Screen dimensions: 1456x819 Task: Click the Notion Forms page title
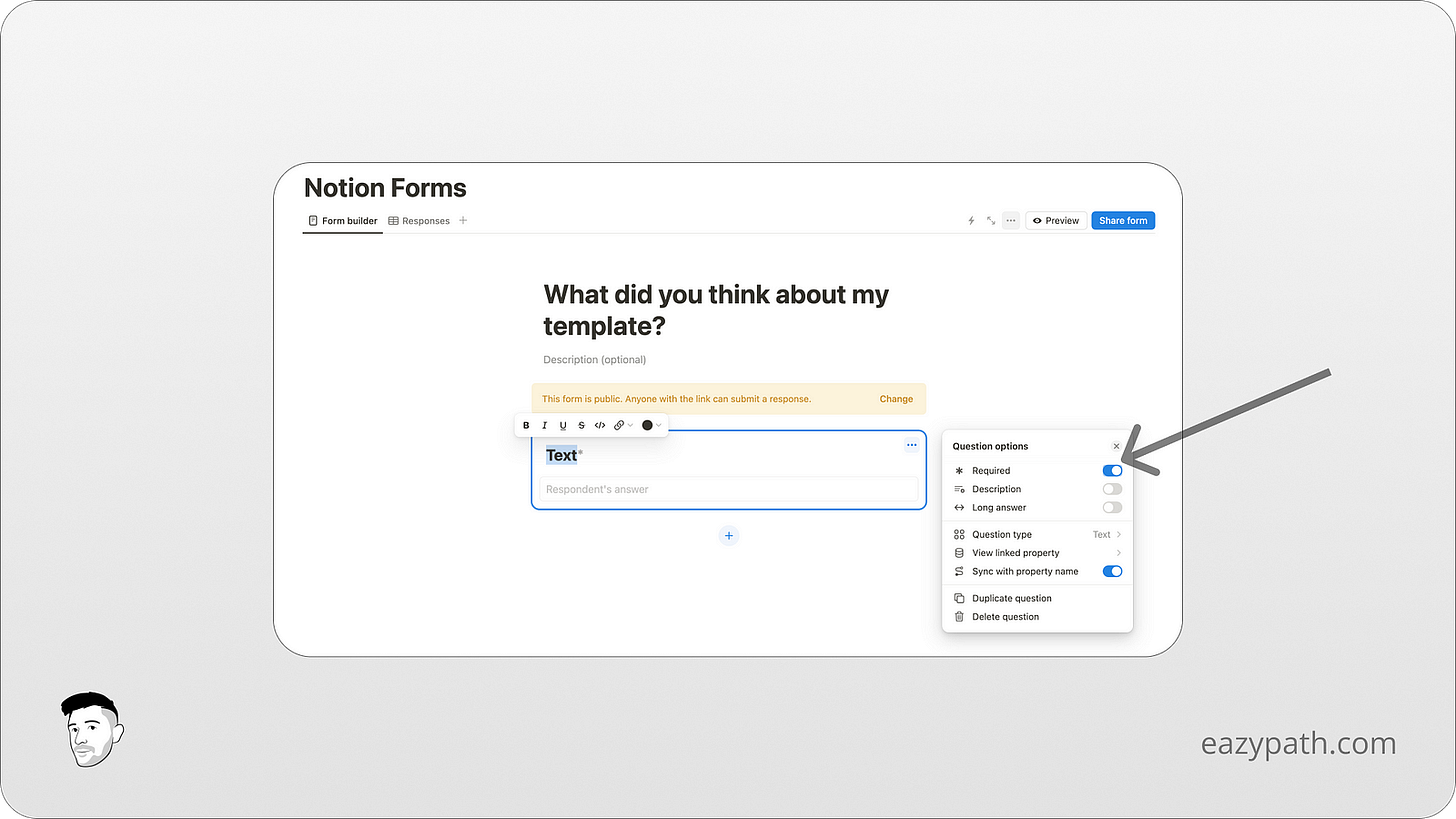click(385, 188)
